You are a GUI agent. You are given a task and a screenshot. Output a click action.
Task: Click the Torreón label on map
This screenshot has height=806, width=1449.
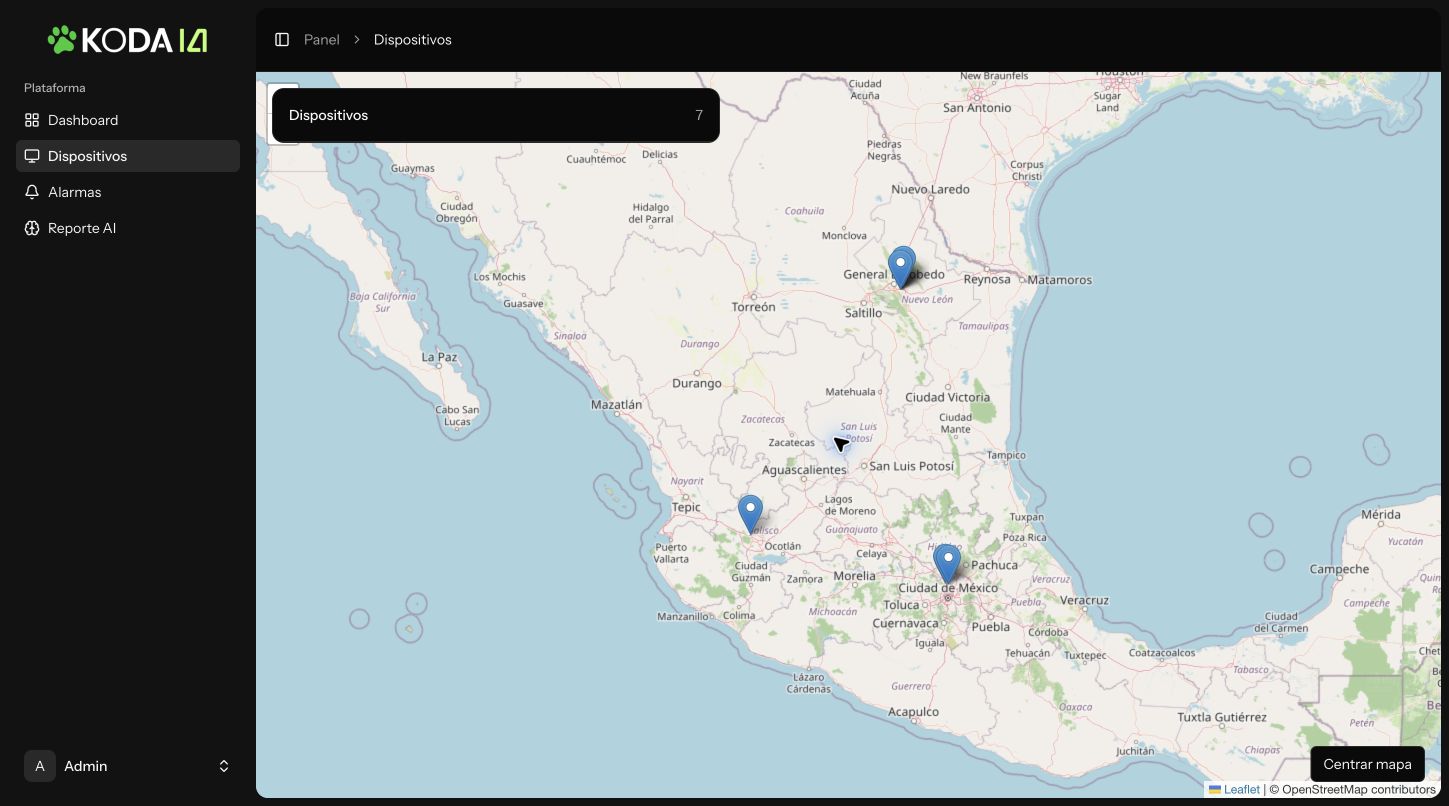(x=754, y=307)
